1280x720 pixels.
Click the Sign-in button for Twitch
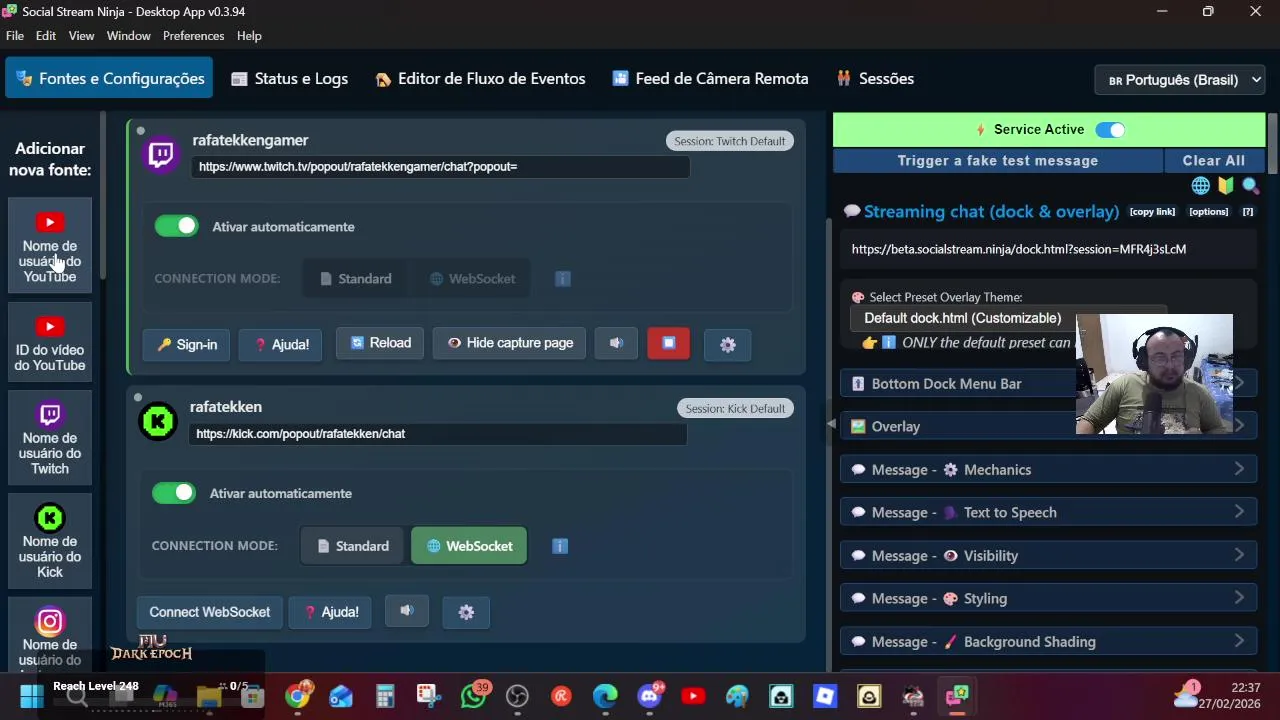[187, 344]
